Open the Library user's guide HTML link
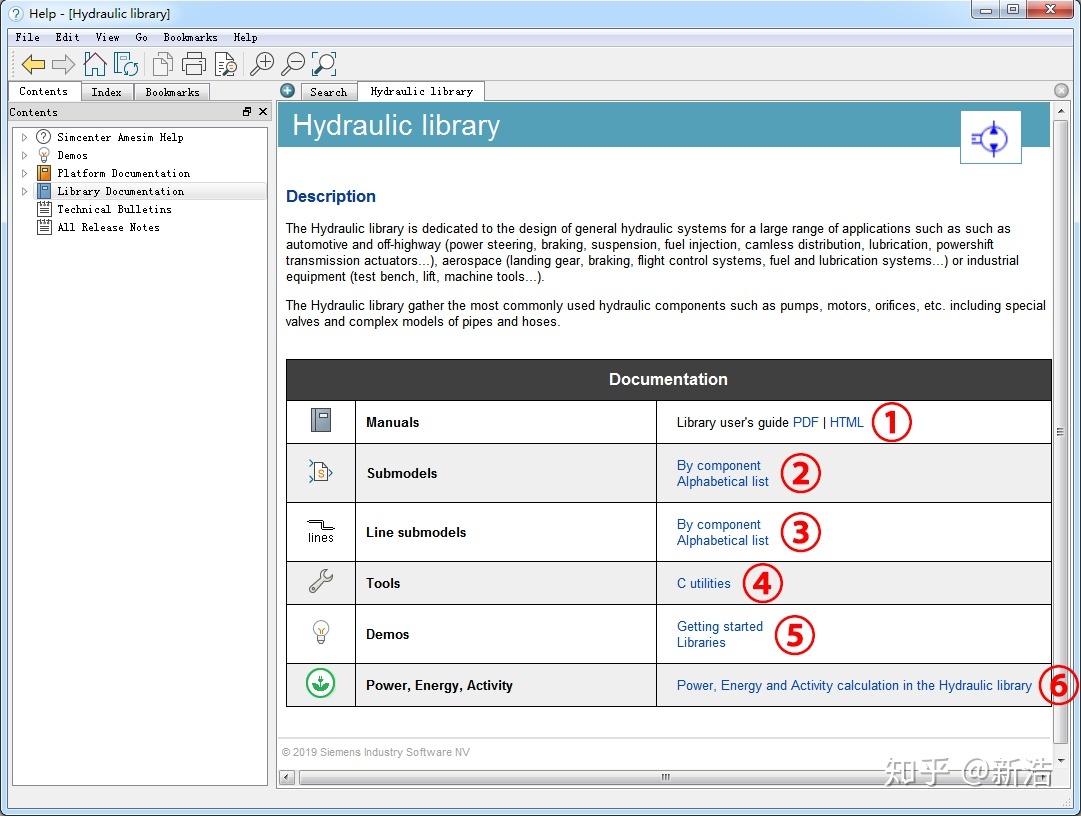This screenshot has height=817, width=1081. click(847, 422)
